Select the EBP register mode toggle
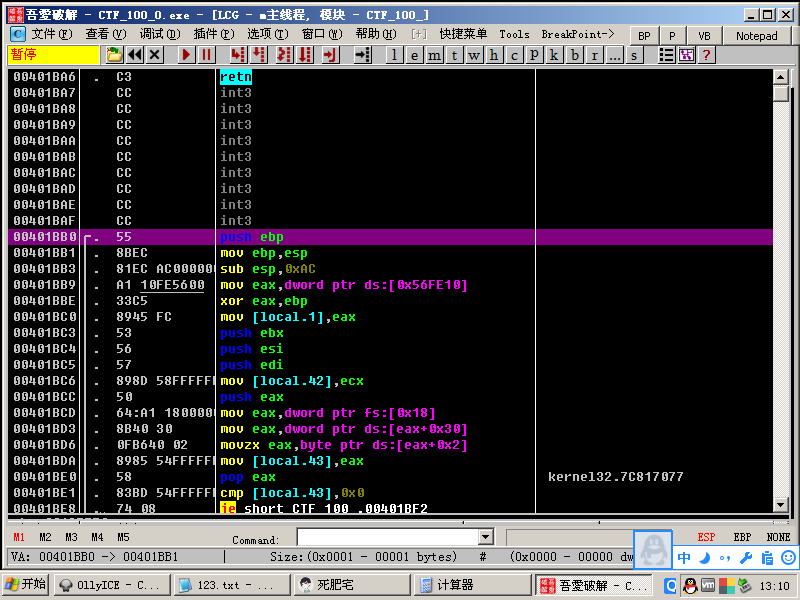 [742, 537]
